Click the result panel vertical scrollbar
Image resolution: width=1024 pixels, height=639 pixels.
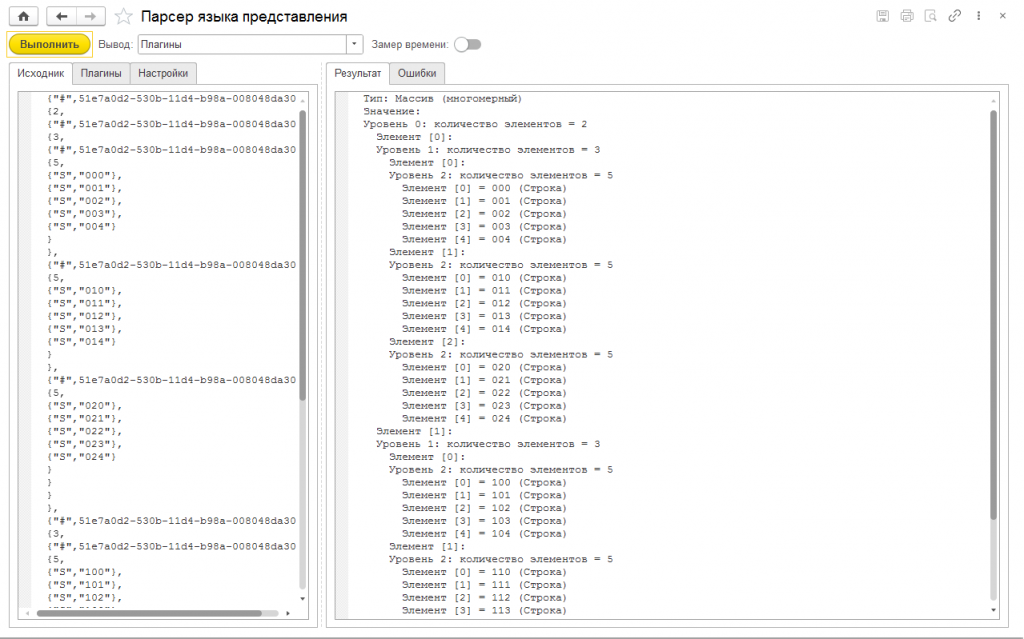pos(993,314)
